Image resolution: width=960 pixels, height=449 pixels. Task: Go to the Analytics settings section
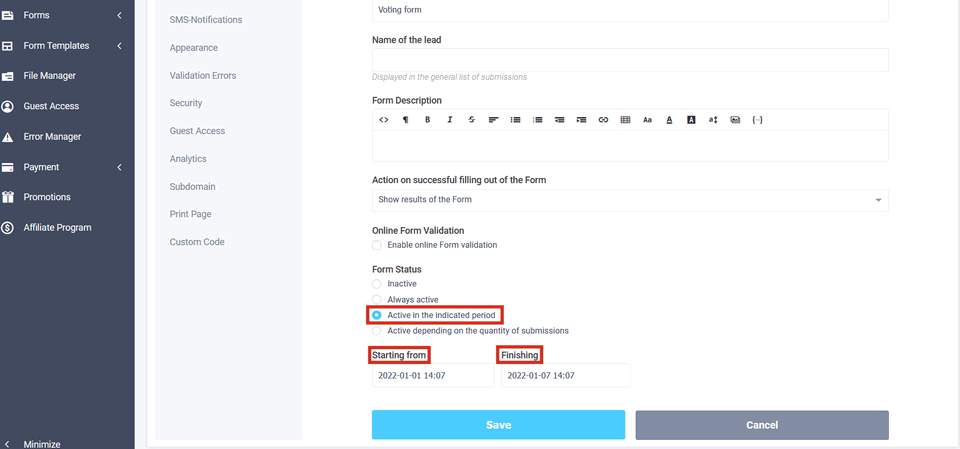[188, 159]
